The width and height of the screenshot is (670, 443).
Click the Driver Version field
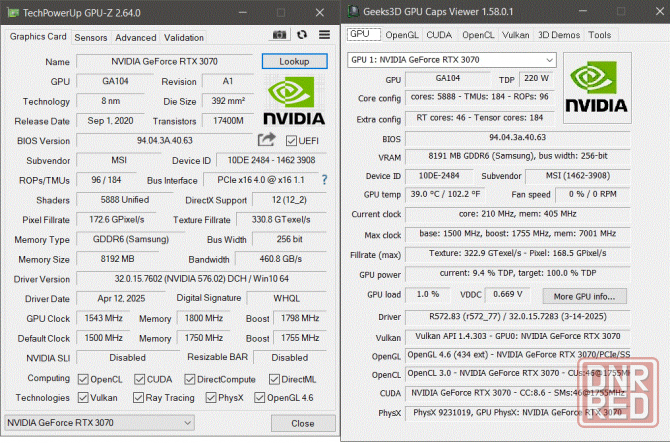[x=201, y=279]
